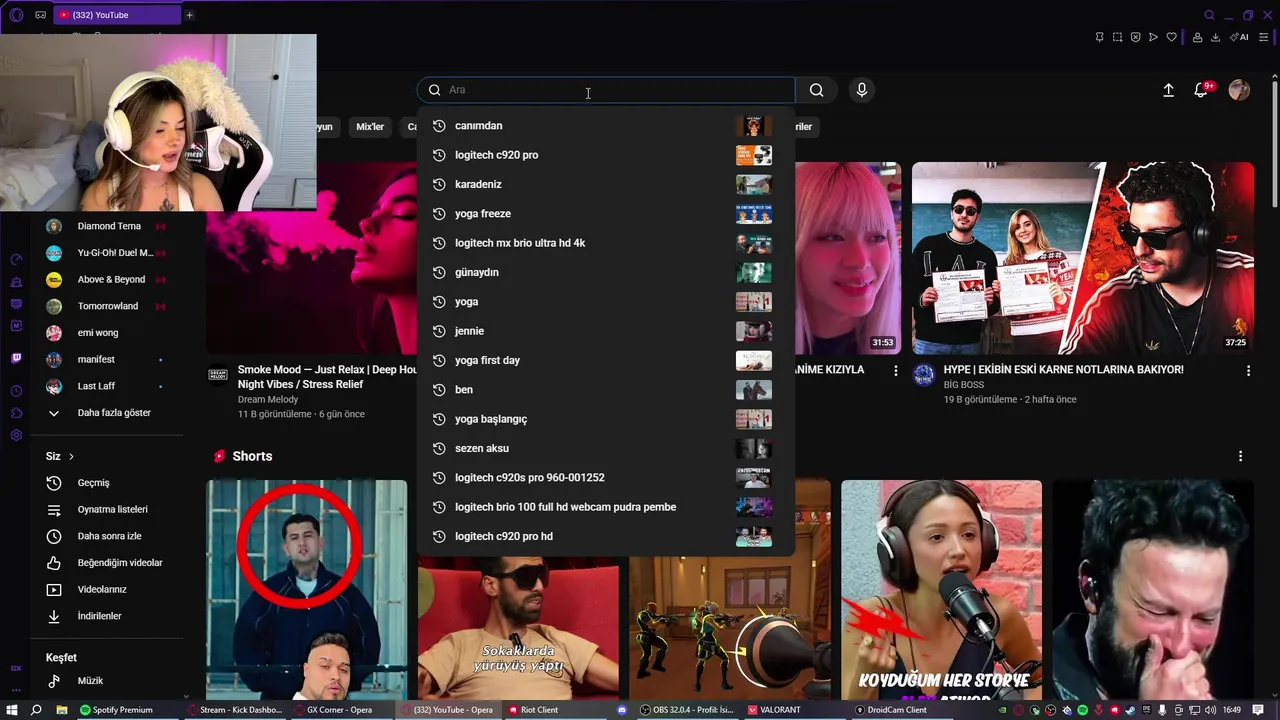The image size is (1280, 720).
Task: Open Opera tab search icon in title bar
Action: coord(1209,15)
